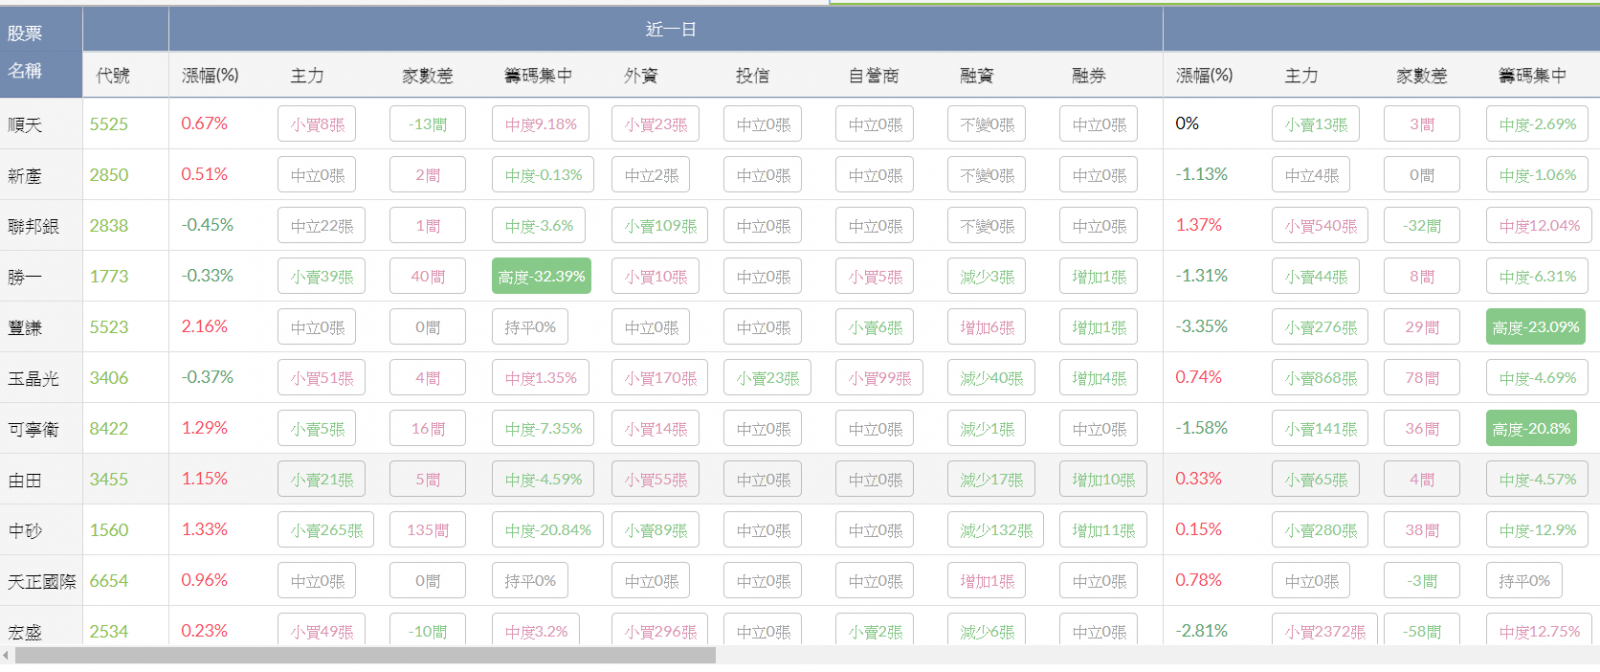Open stock code 6654 for 天正國際
Screen dimensions: 1600x672
click(109, 581)
